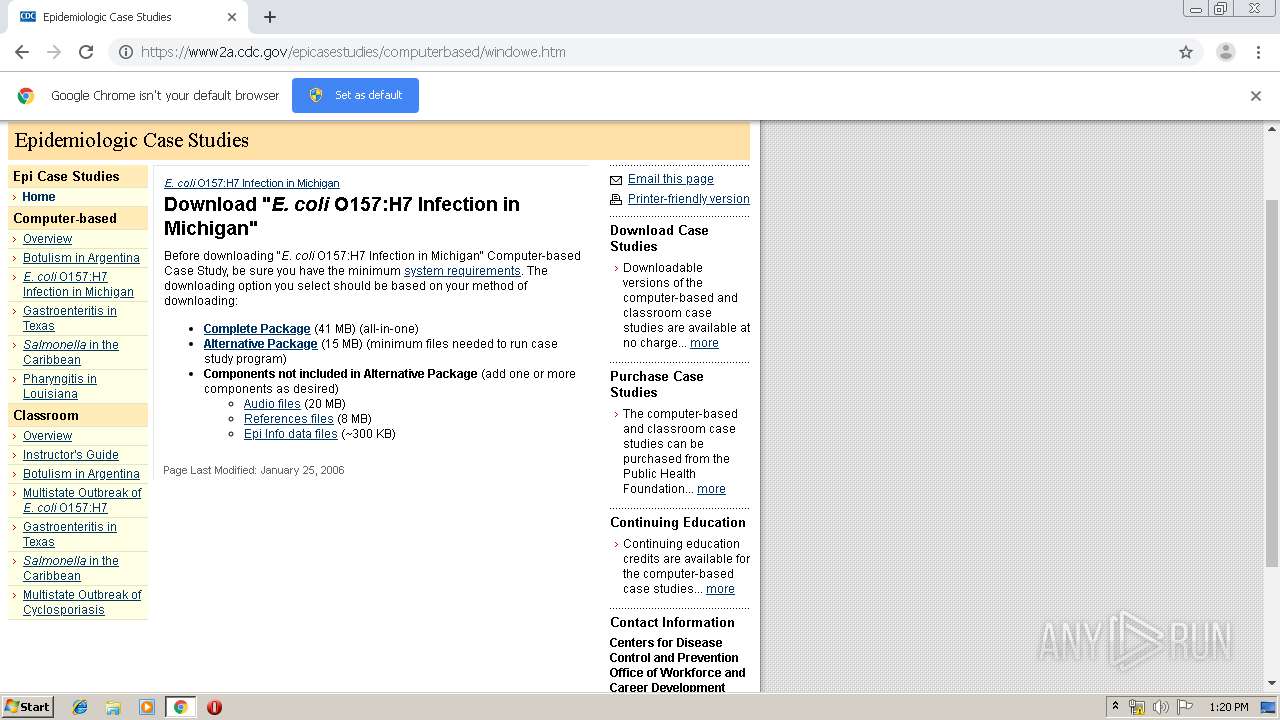
Task: Open Classroom Botulism in Argentina link
Action: tap(81, 474)
